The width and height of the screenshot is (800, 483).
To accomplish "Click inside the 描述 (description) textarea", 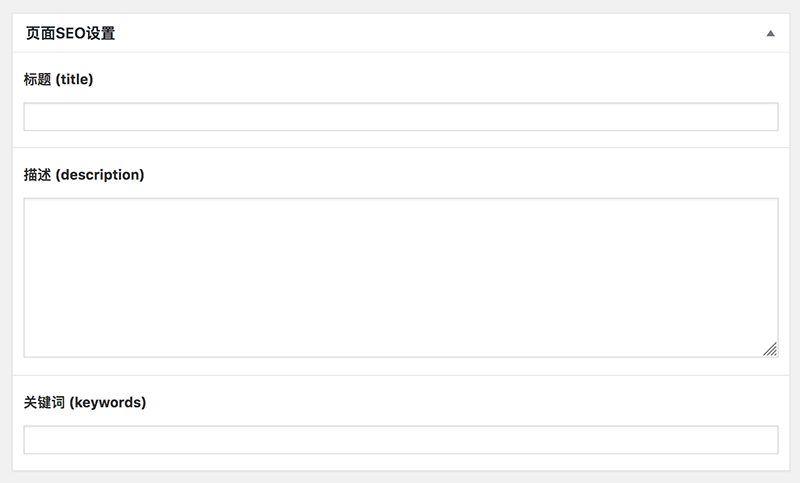I will [400, 277].
